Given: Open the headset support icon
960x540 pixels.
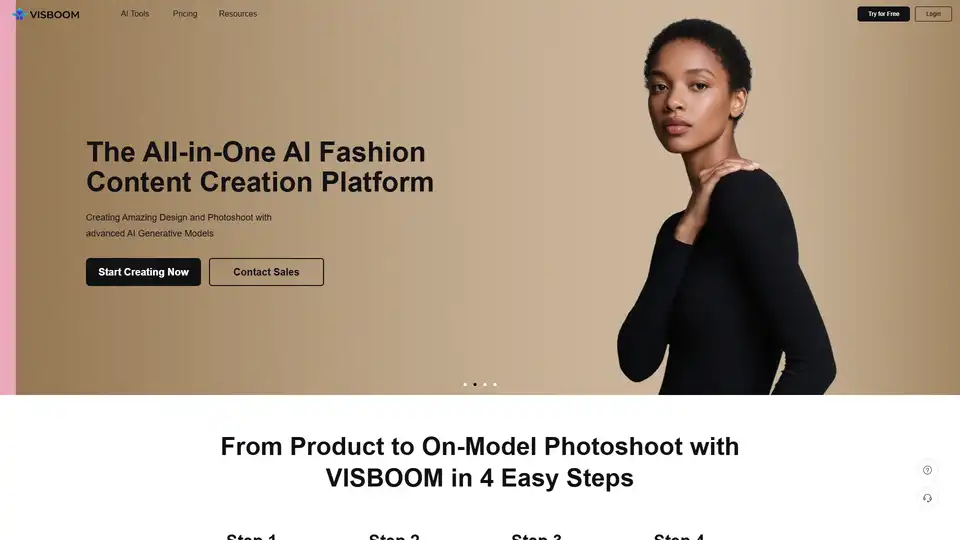Looking at the screenshot, I should [x=927, y=498].
